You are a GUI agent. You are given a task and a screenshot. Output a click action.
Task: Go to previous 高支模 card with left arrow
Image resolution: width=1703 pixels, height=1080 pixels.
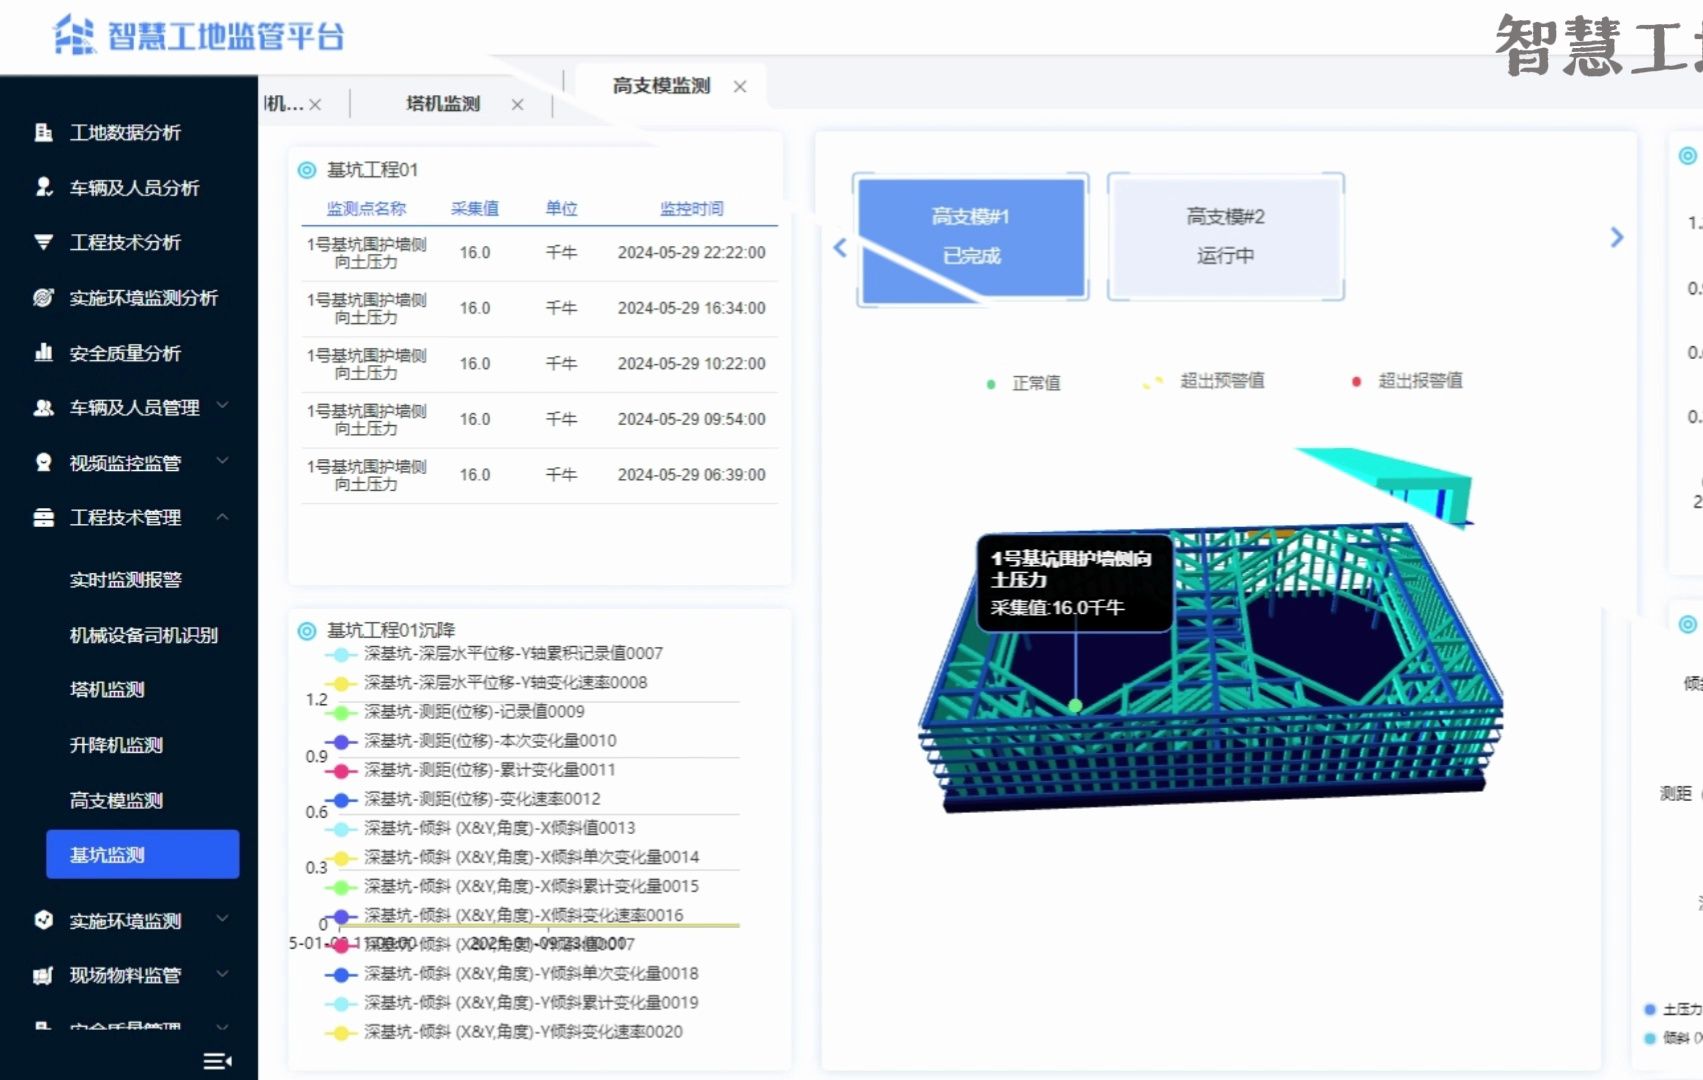click(x=840, y=247)
